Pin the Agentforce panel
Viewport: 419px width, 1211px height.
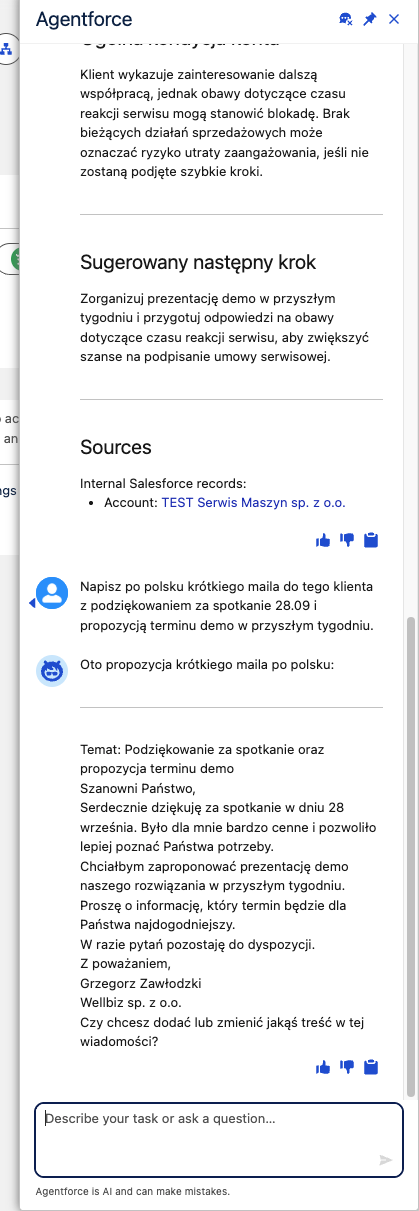370,19
